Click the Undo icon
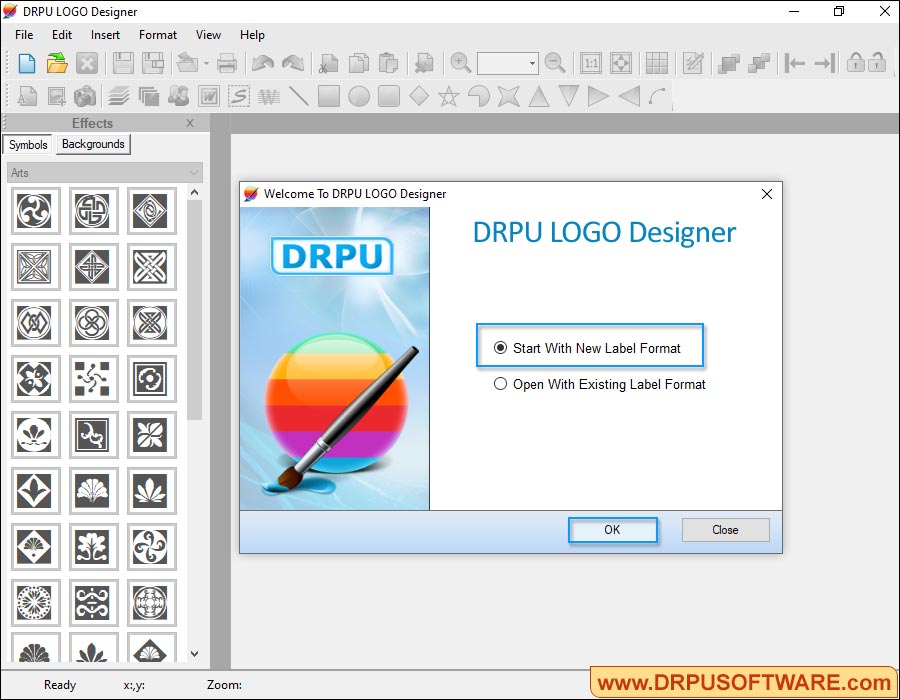 (262, 61)
